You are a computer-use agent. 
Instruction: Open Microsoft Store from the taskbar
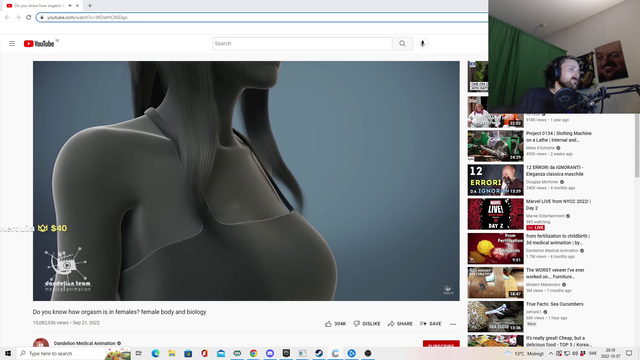[188, 353]
